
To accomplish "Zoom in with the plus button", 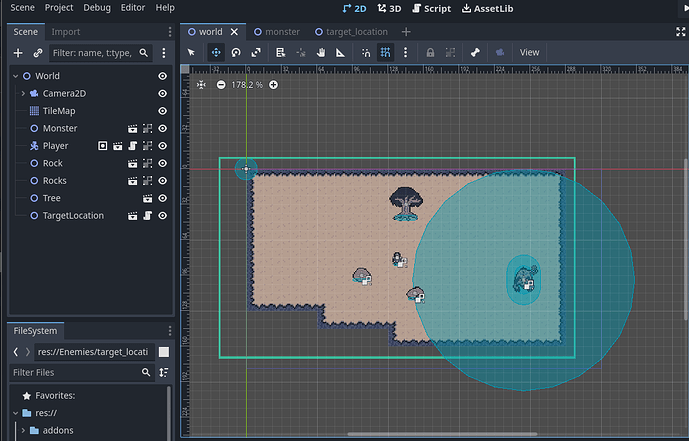I will pyautogui.click(x=273, y=85).
